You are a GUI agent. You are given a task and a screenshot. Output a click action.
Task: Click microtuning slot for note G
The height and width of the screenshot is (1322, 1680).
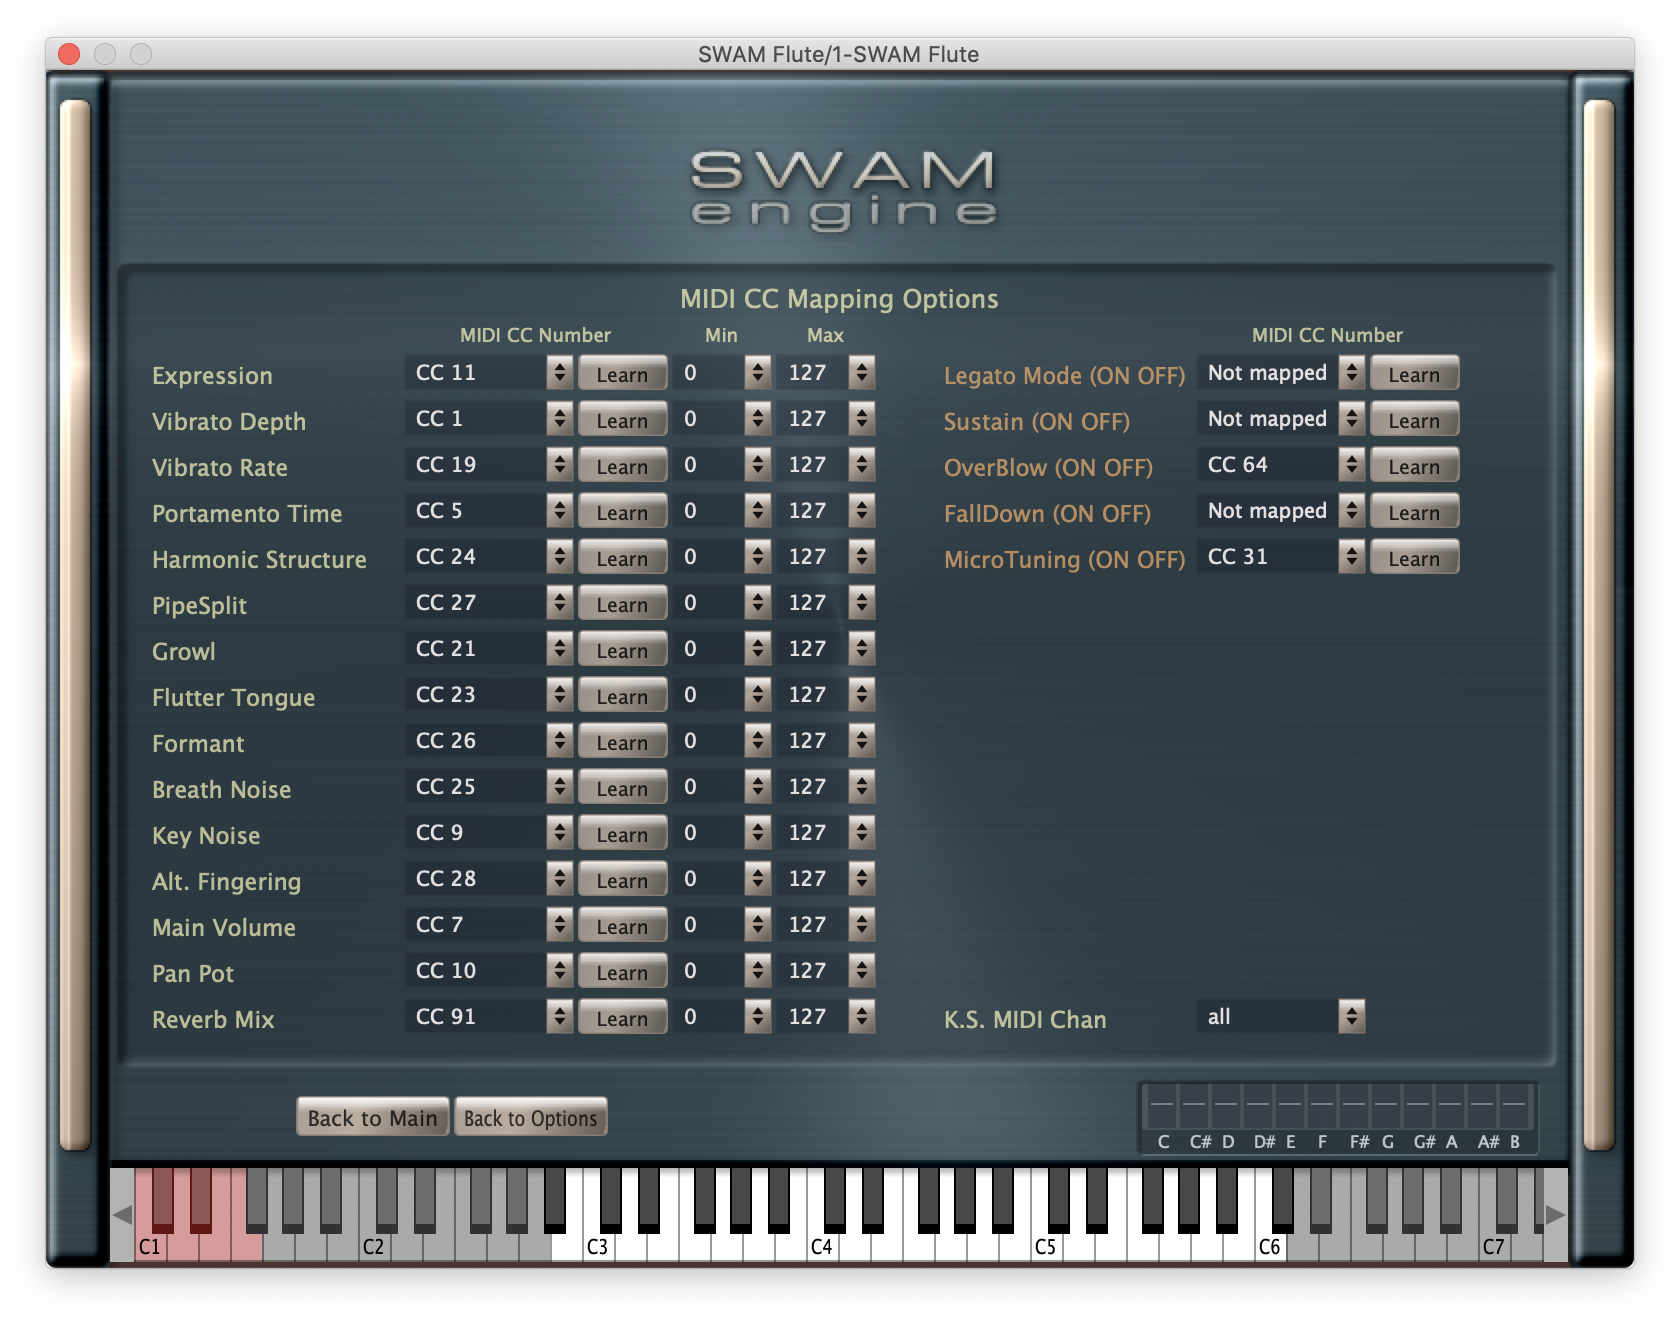(1386, 1105)
